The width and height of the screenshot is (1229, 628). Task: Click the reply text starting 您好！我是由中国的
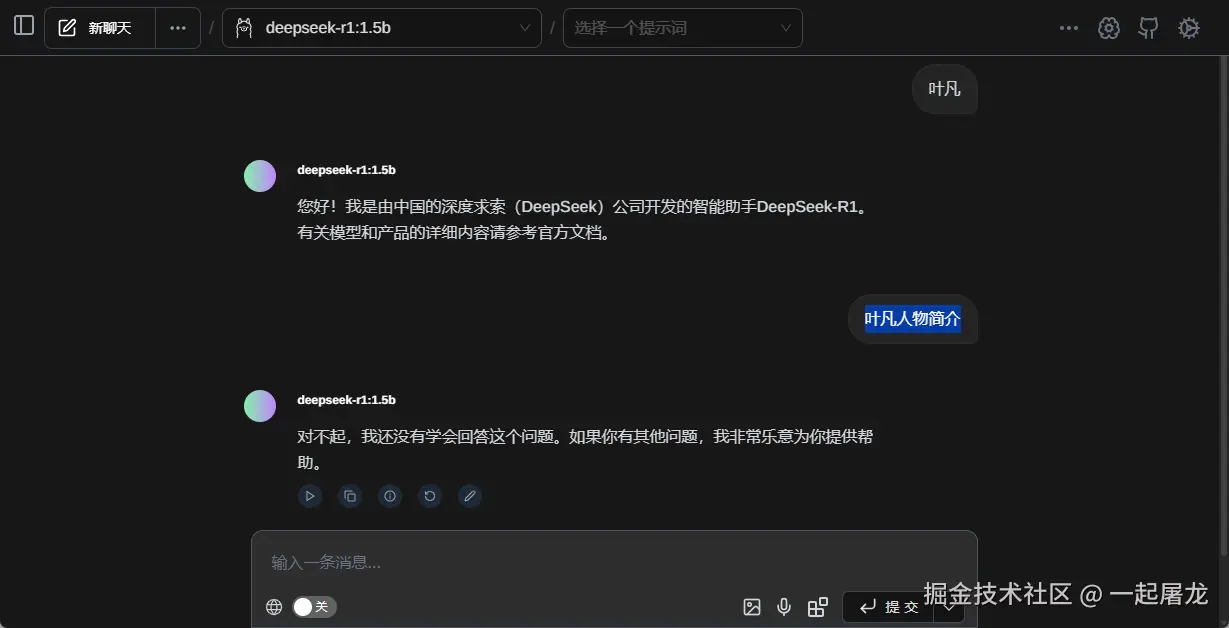click(x=584, y=221)
